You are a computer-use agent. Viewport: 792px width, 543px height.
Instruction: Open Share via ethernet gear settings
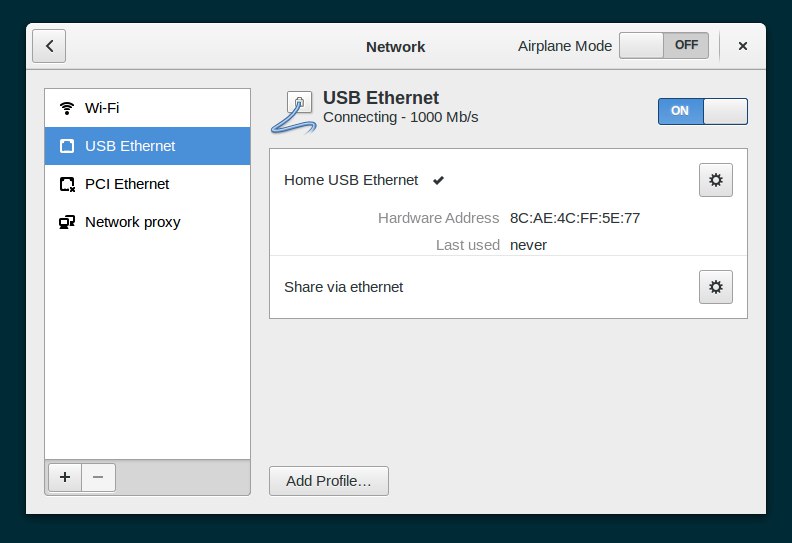pyautogui.click(x=715, y=287)
